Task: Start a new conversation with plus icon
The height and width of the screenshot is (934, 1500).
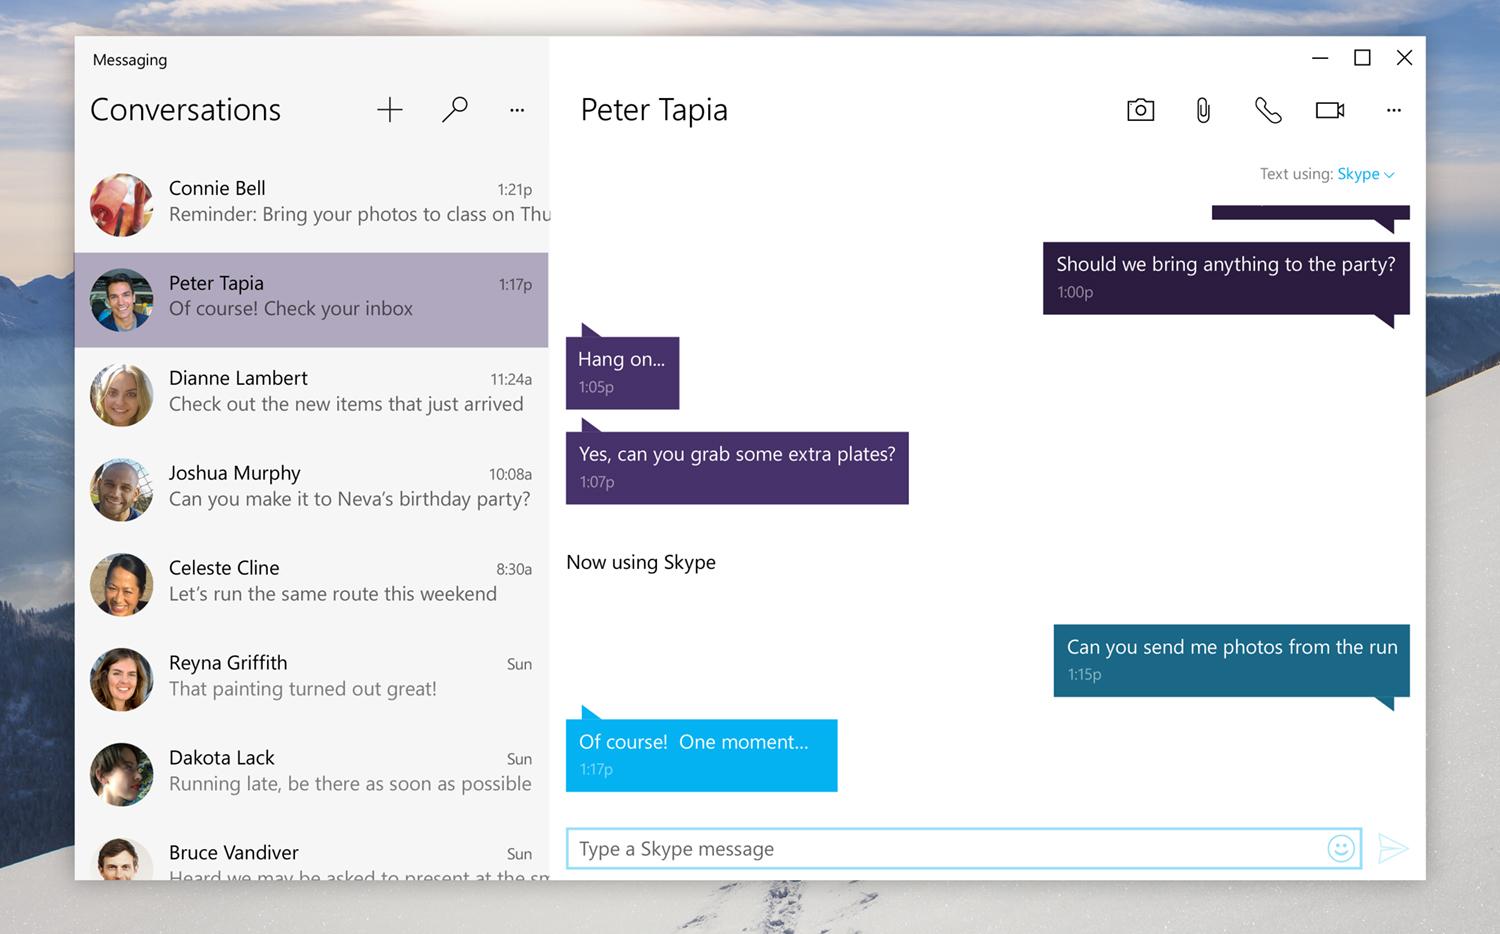Action: [x=389, y=110]
